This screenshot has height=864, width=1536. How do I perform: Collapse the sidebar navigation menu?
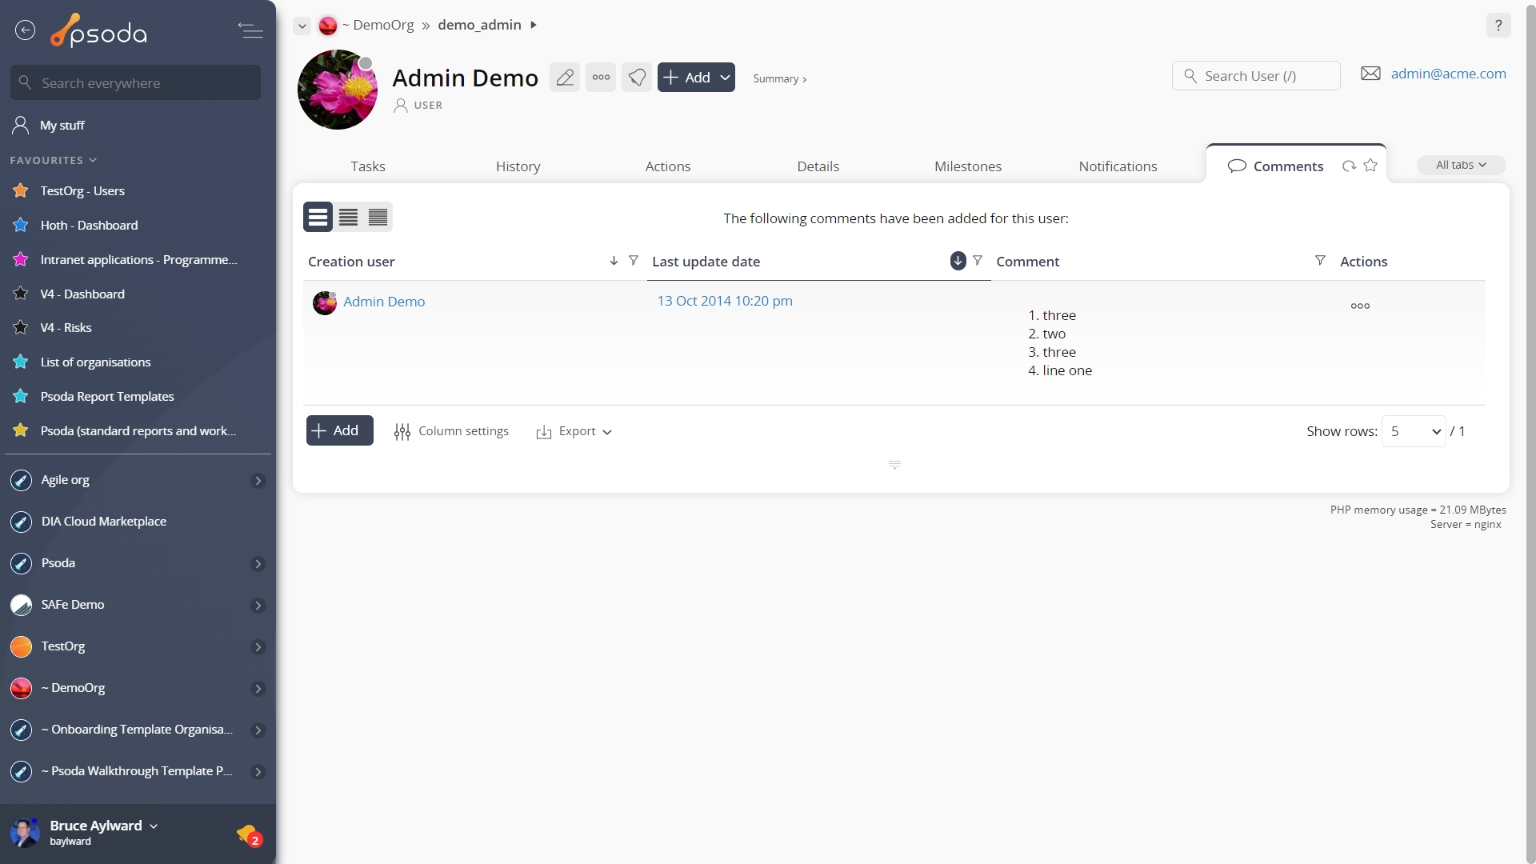(250, 31)
